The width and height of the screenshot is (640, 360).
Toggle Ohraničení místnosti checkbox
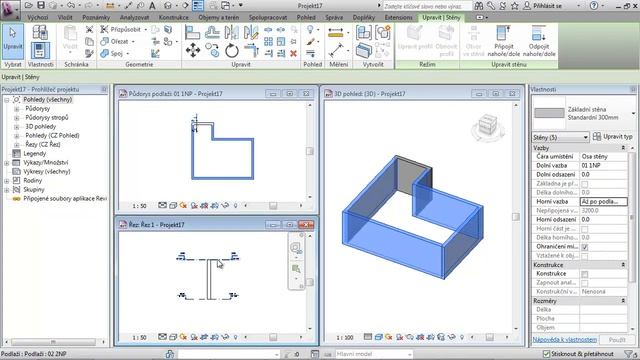pos(584,247)
